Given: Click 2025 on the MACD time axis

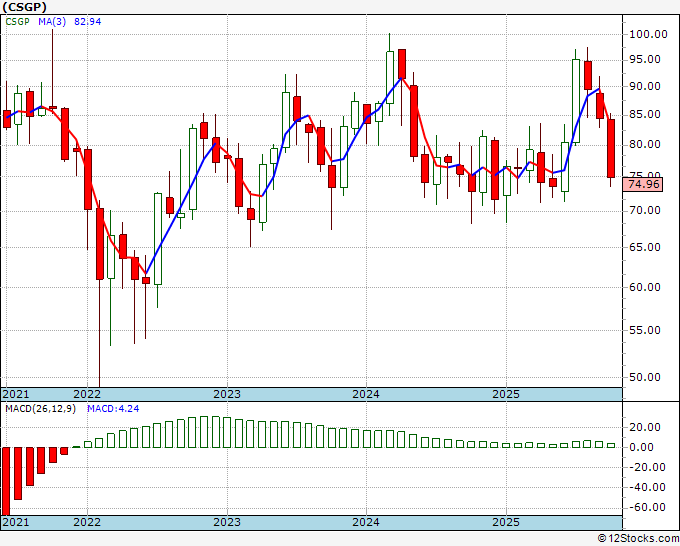Looking at the screenshot, I should pos(506,522).
